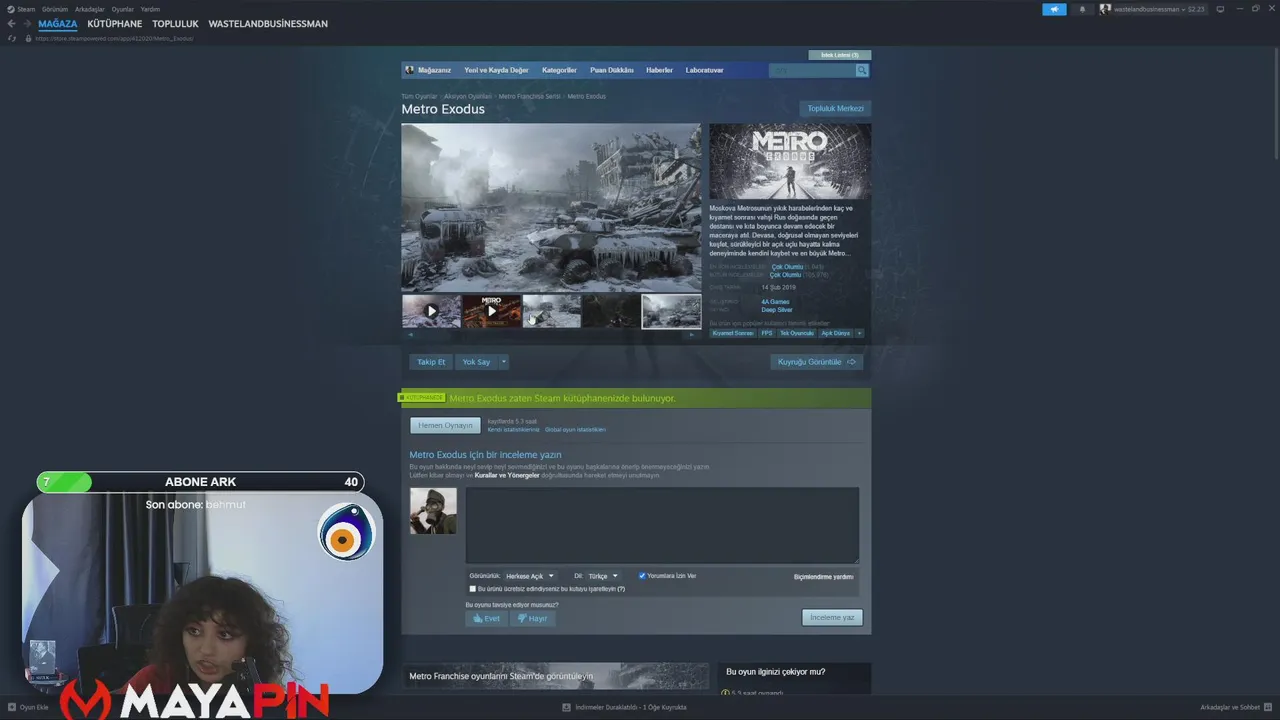Viewport: 1280px width, 720px height.
Task: Click the Topluluk Merkezi button
Action: coord(835,108)
